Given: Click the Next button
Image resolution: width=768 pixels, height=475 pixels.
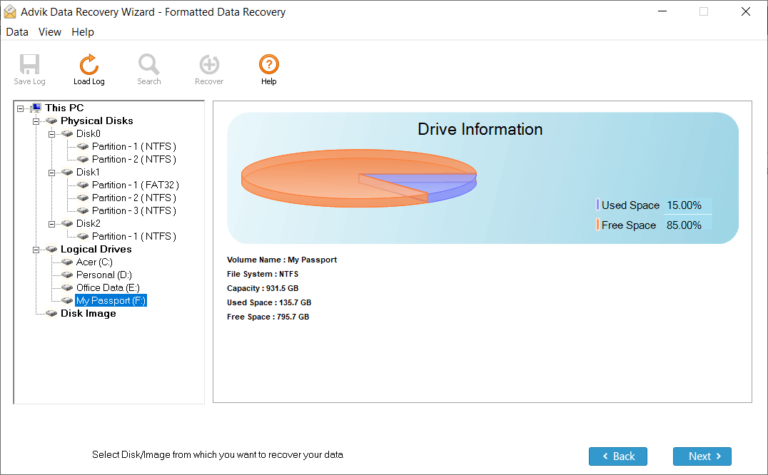Looking at the screenshot, I should (x=702, y=456).
